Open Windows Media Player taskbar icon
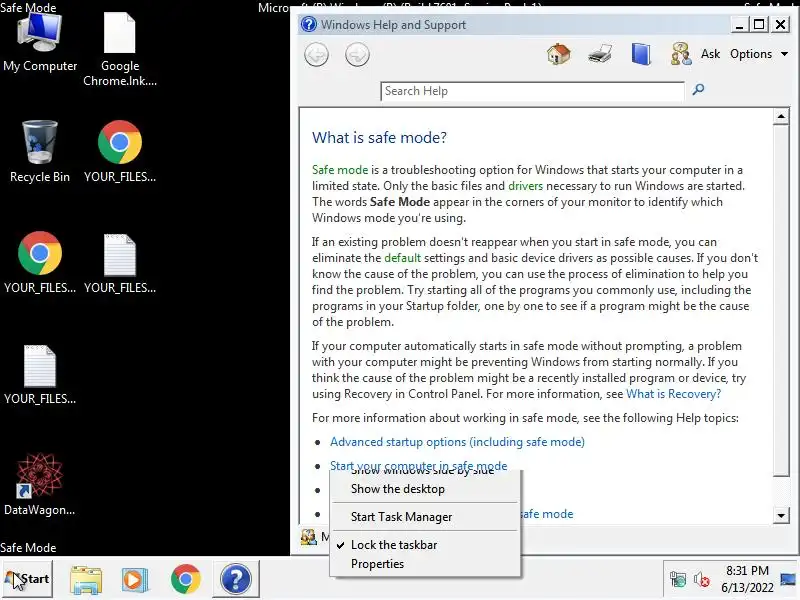800x600 pixels. click(135, 579)
